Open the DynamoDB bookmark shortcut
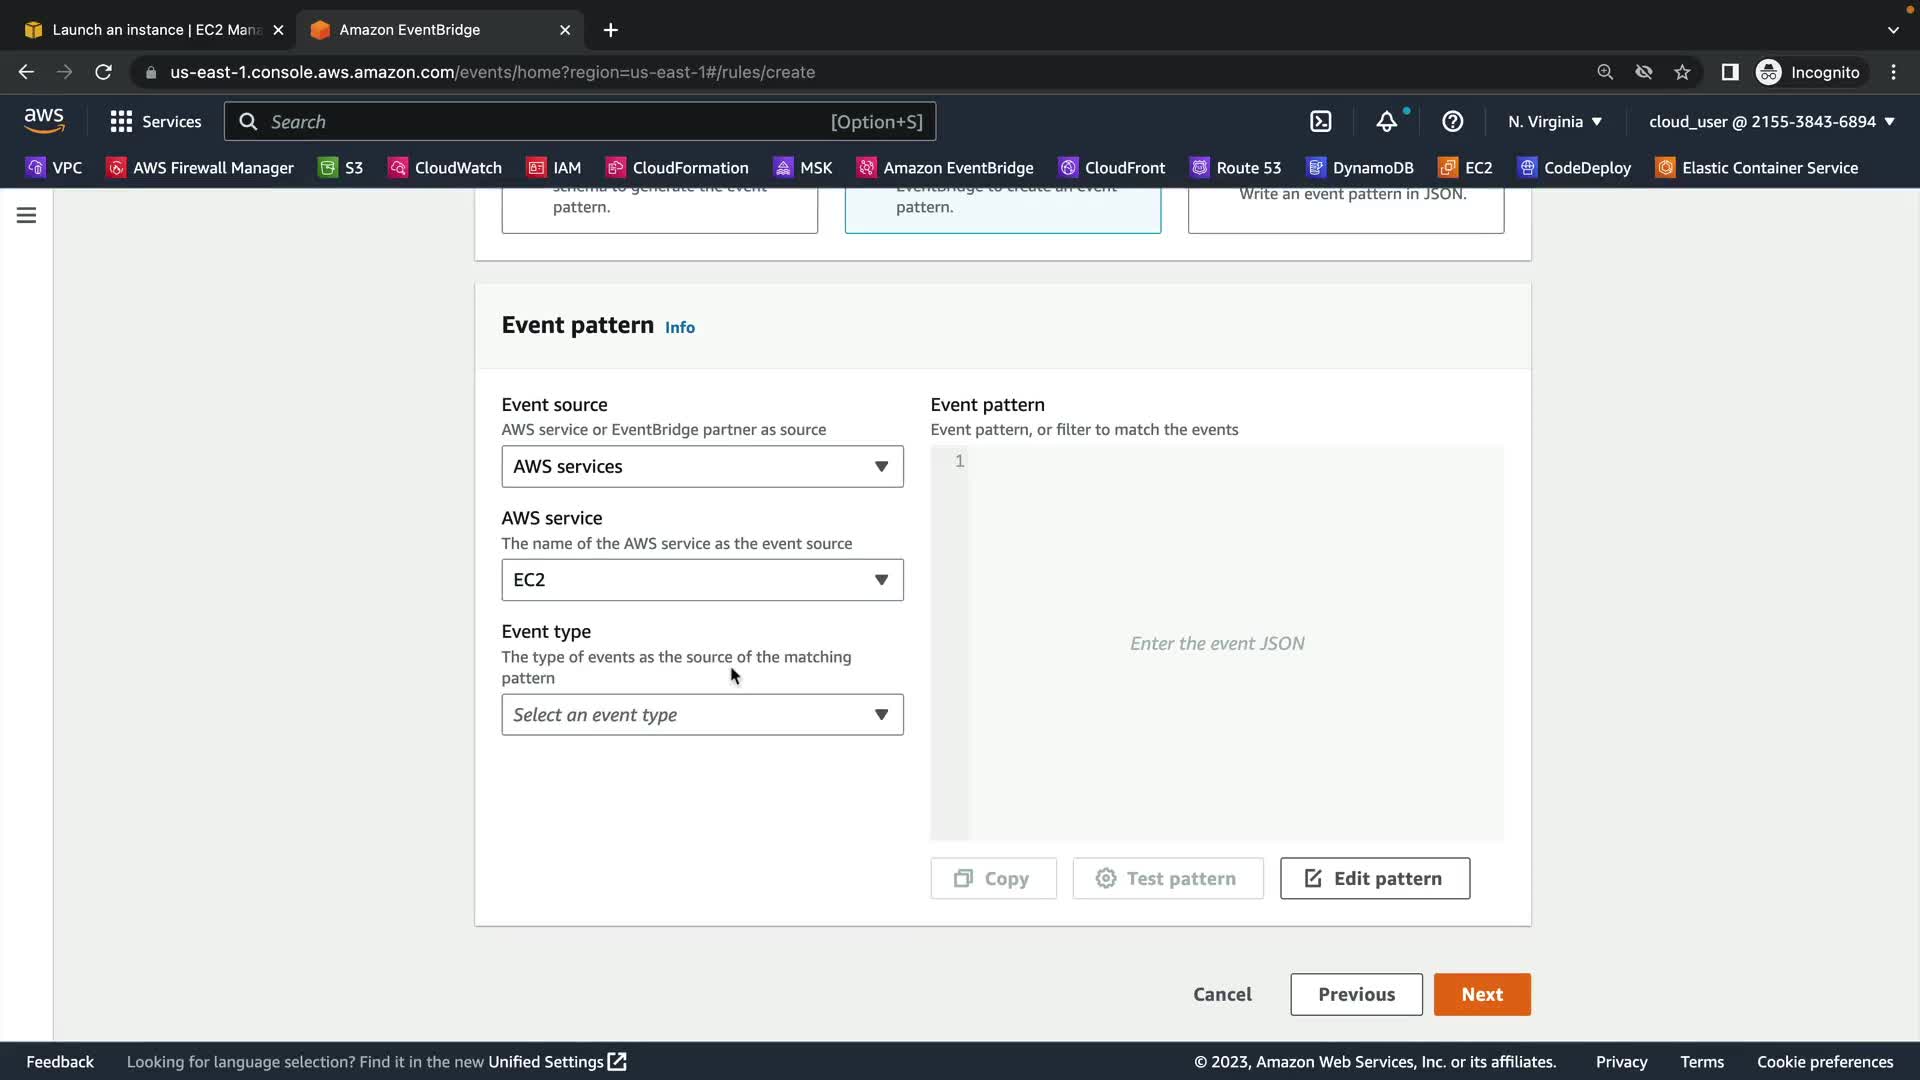The height and width of the screenshot is (1080, 1920). pos(1361,168)
